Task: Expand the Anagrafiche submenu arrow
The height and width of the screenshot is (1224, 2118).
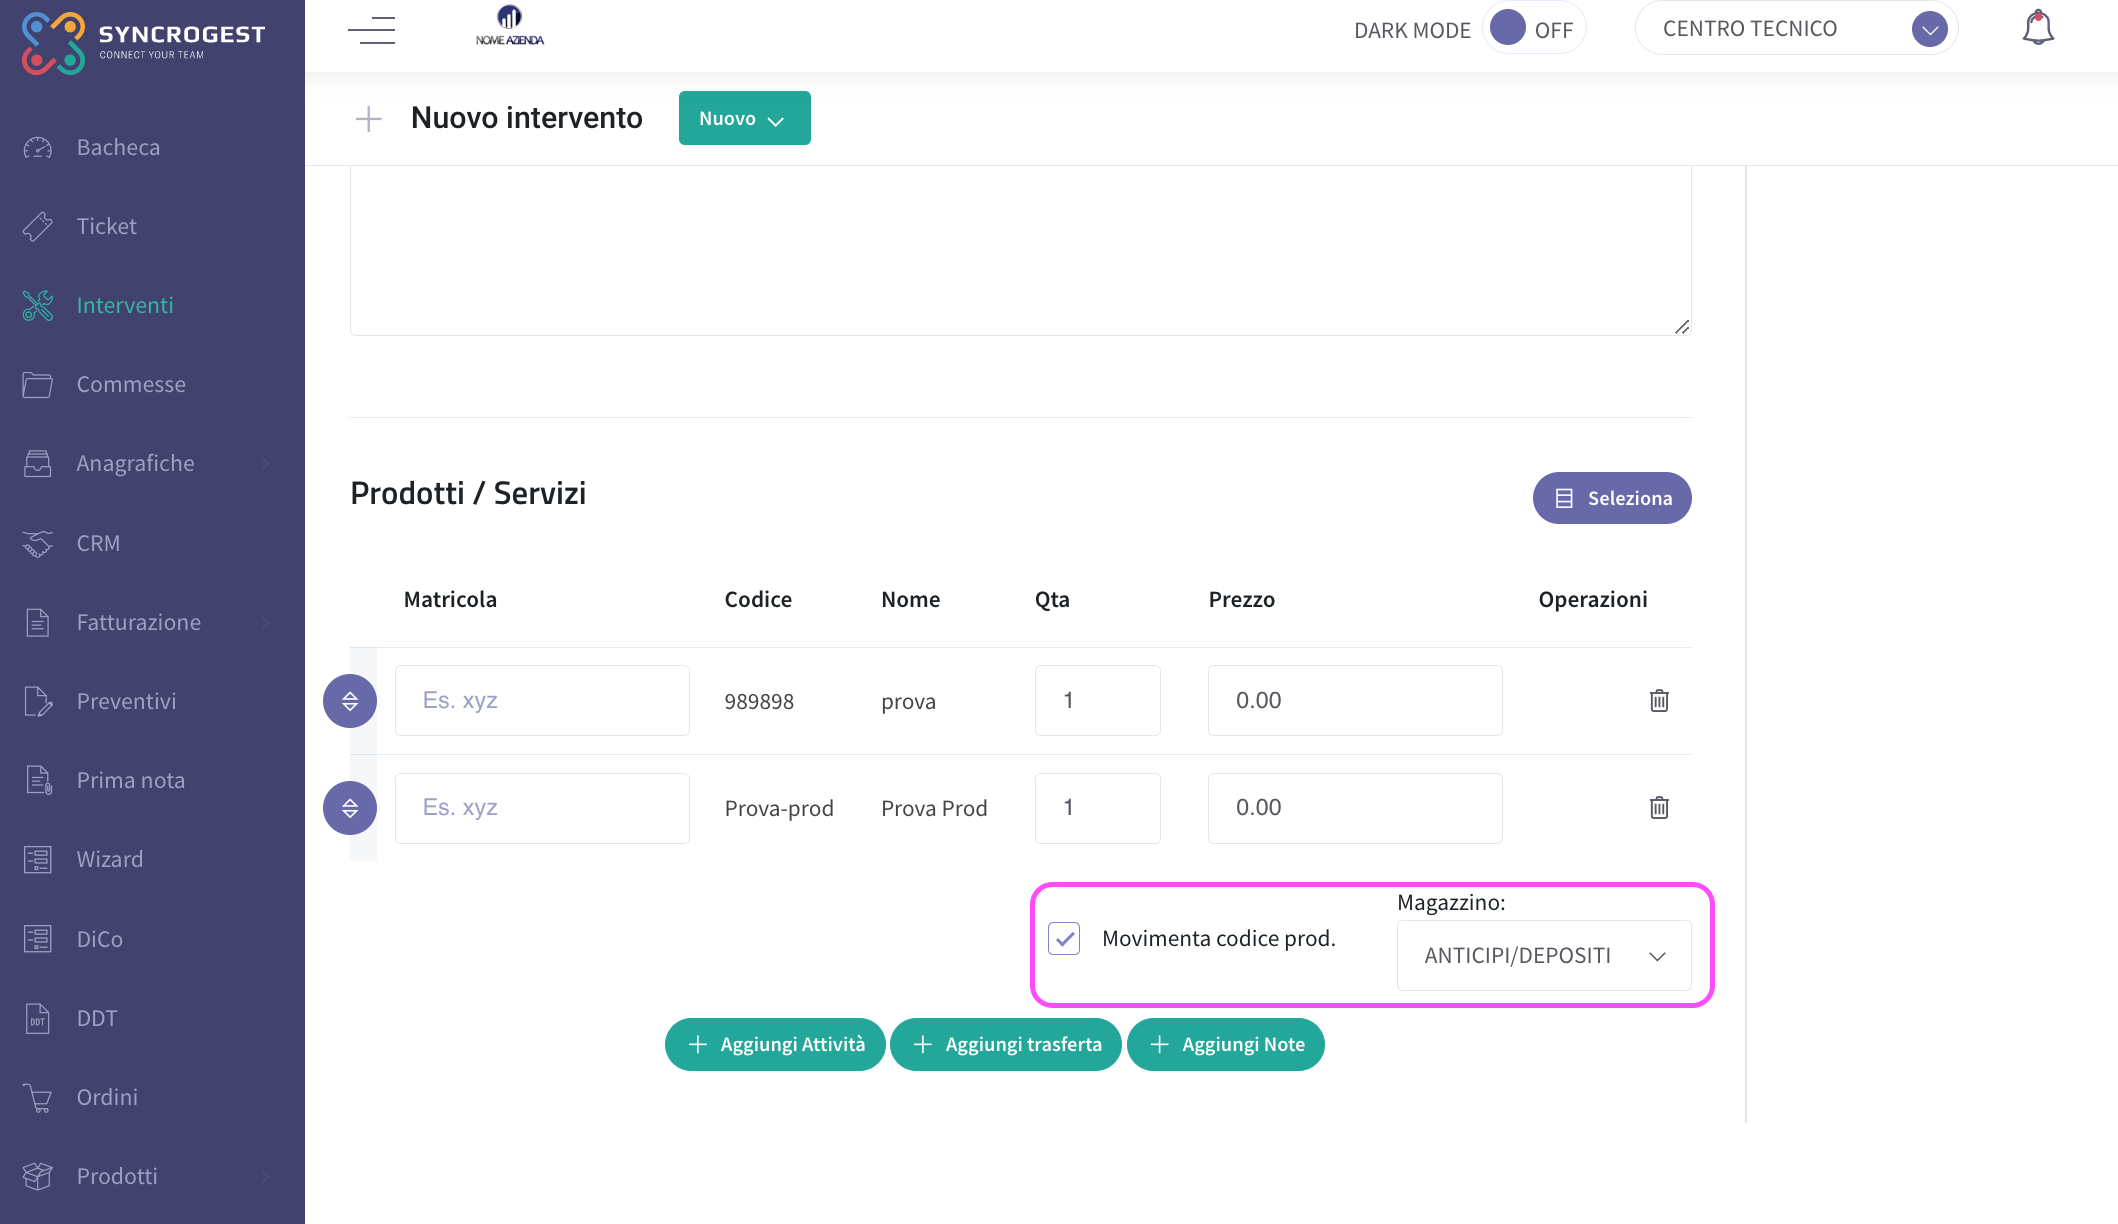Action: (x=265, y=464)
